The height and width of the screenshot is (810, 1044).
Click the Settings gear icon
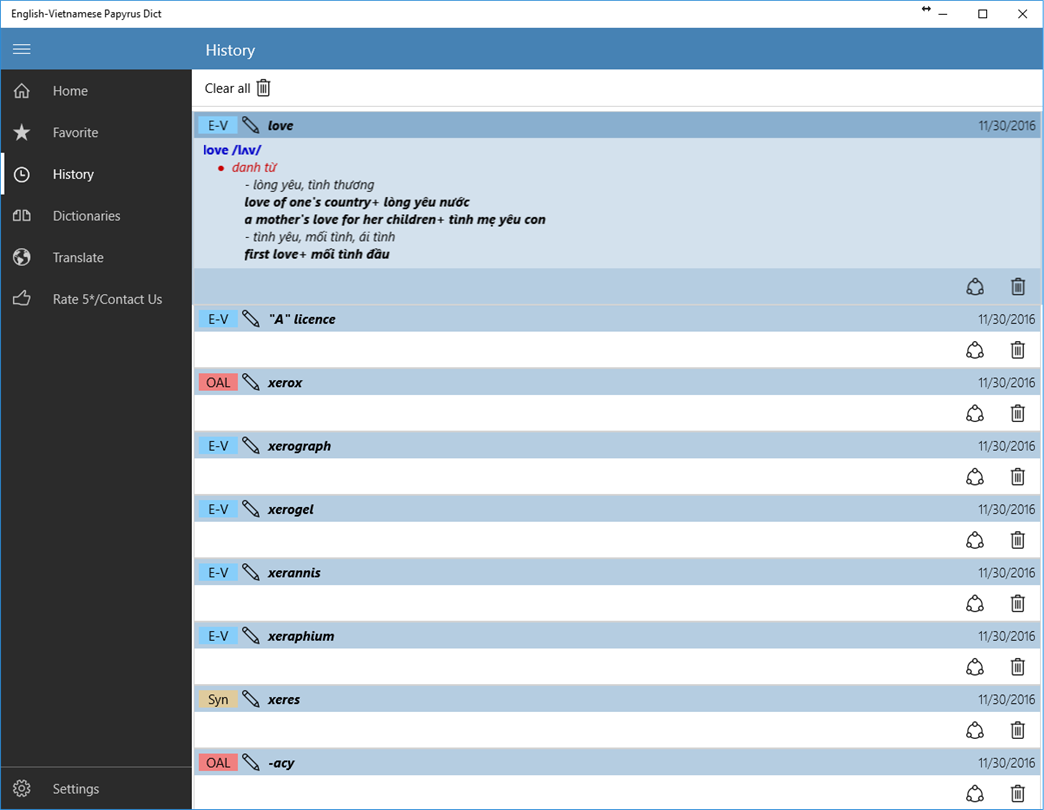point(21,789)
